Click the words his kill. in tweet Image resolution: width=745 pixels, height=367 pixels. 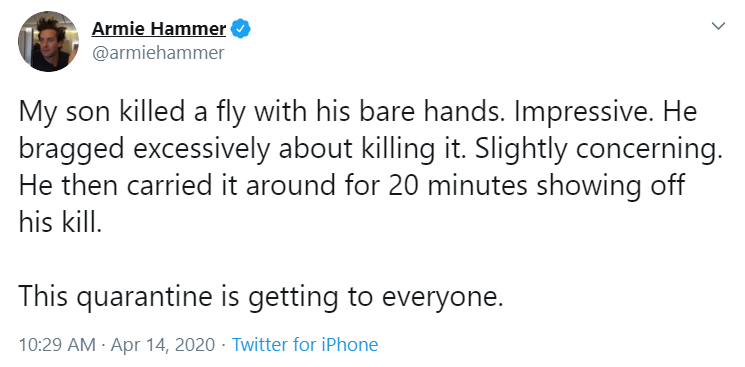click(x=61, y=222)
